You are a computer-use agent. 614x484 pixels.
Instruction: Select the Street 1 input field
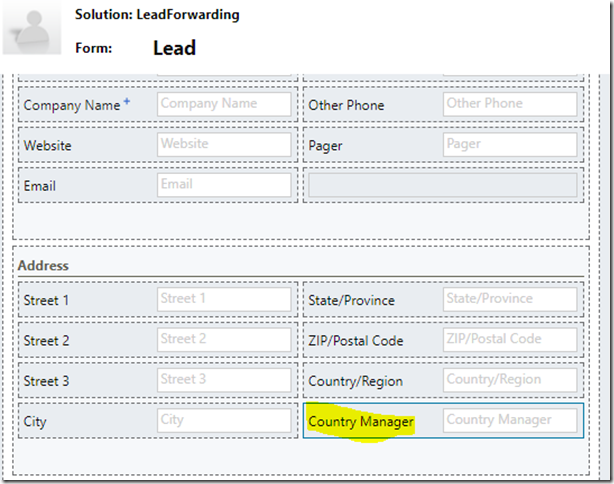coord(224,299)
